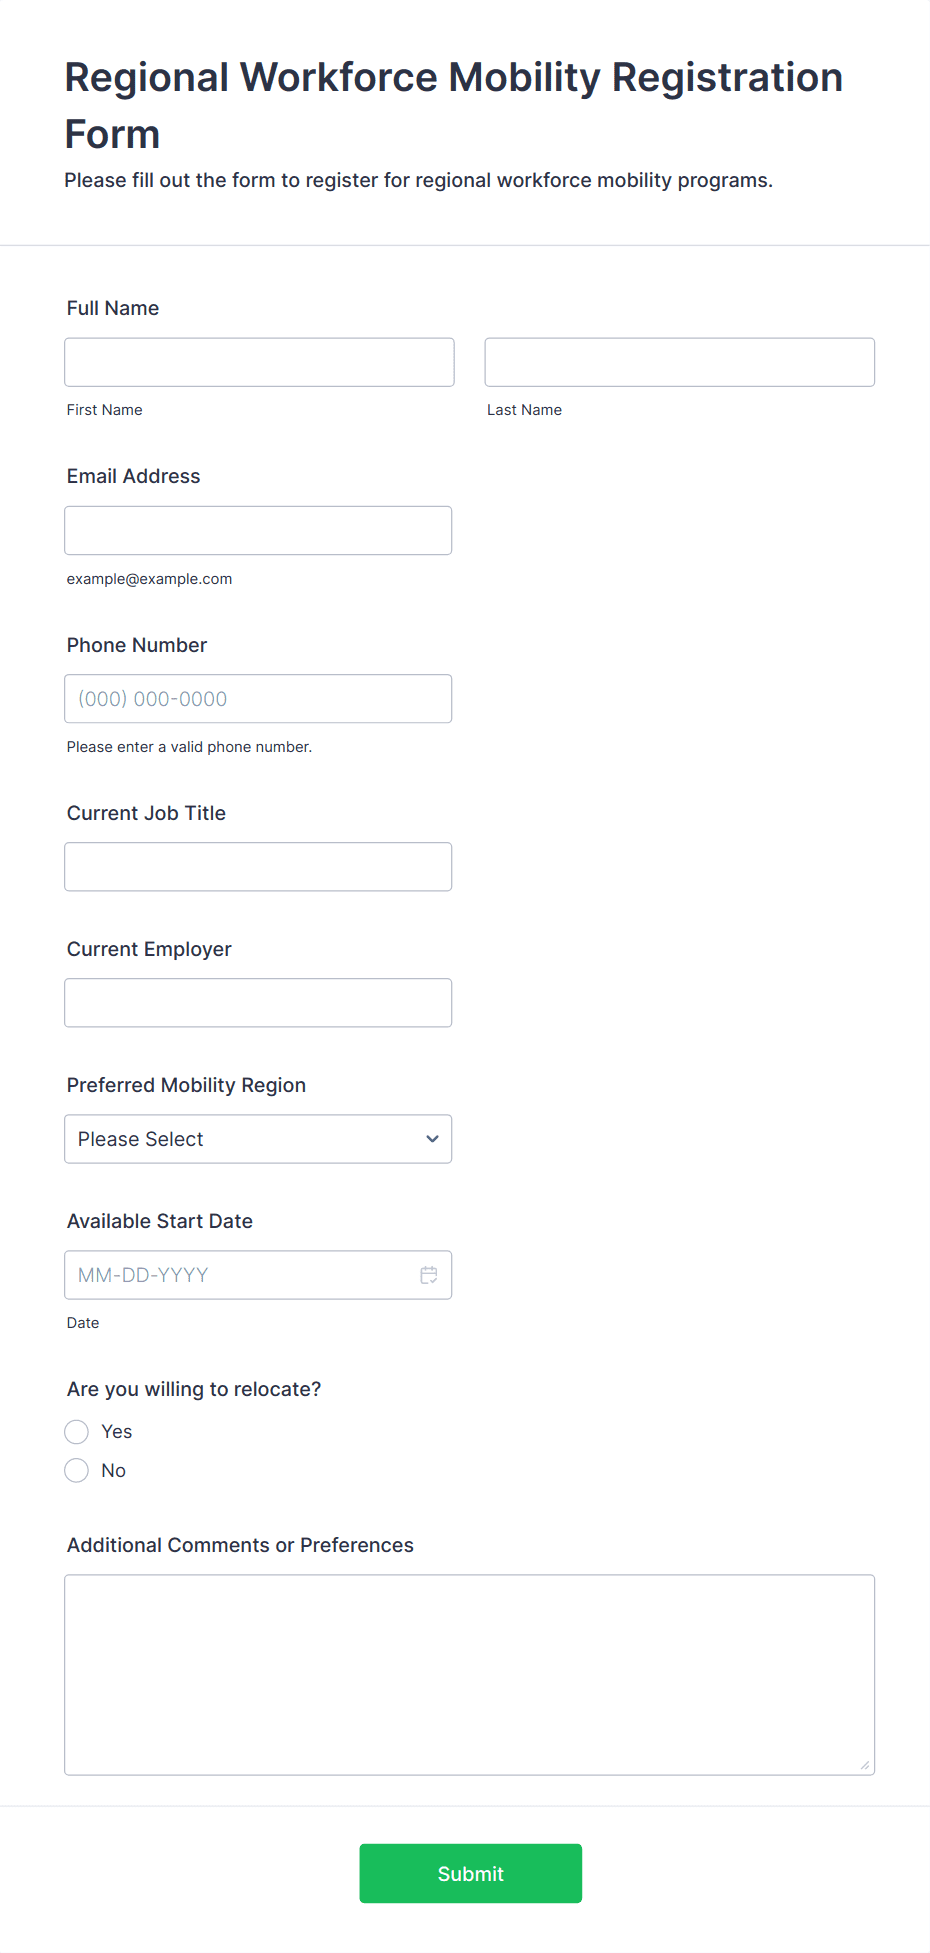Choose No for willing to relocate
Image resolution: width=930 pixels, height=1953 pixels.
point(77,1471)
